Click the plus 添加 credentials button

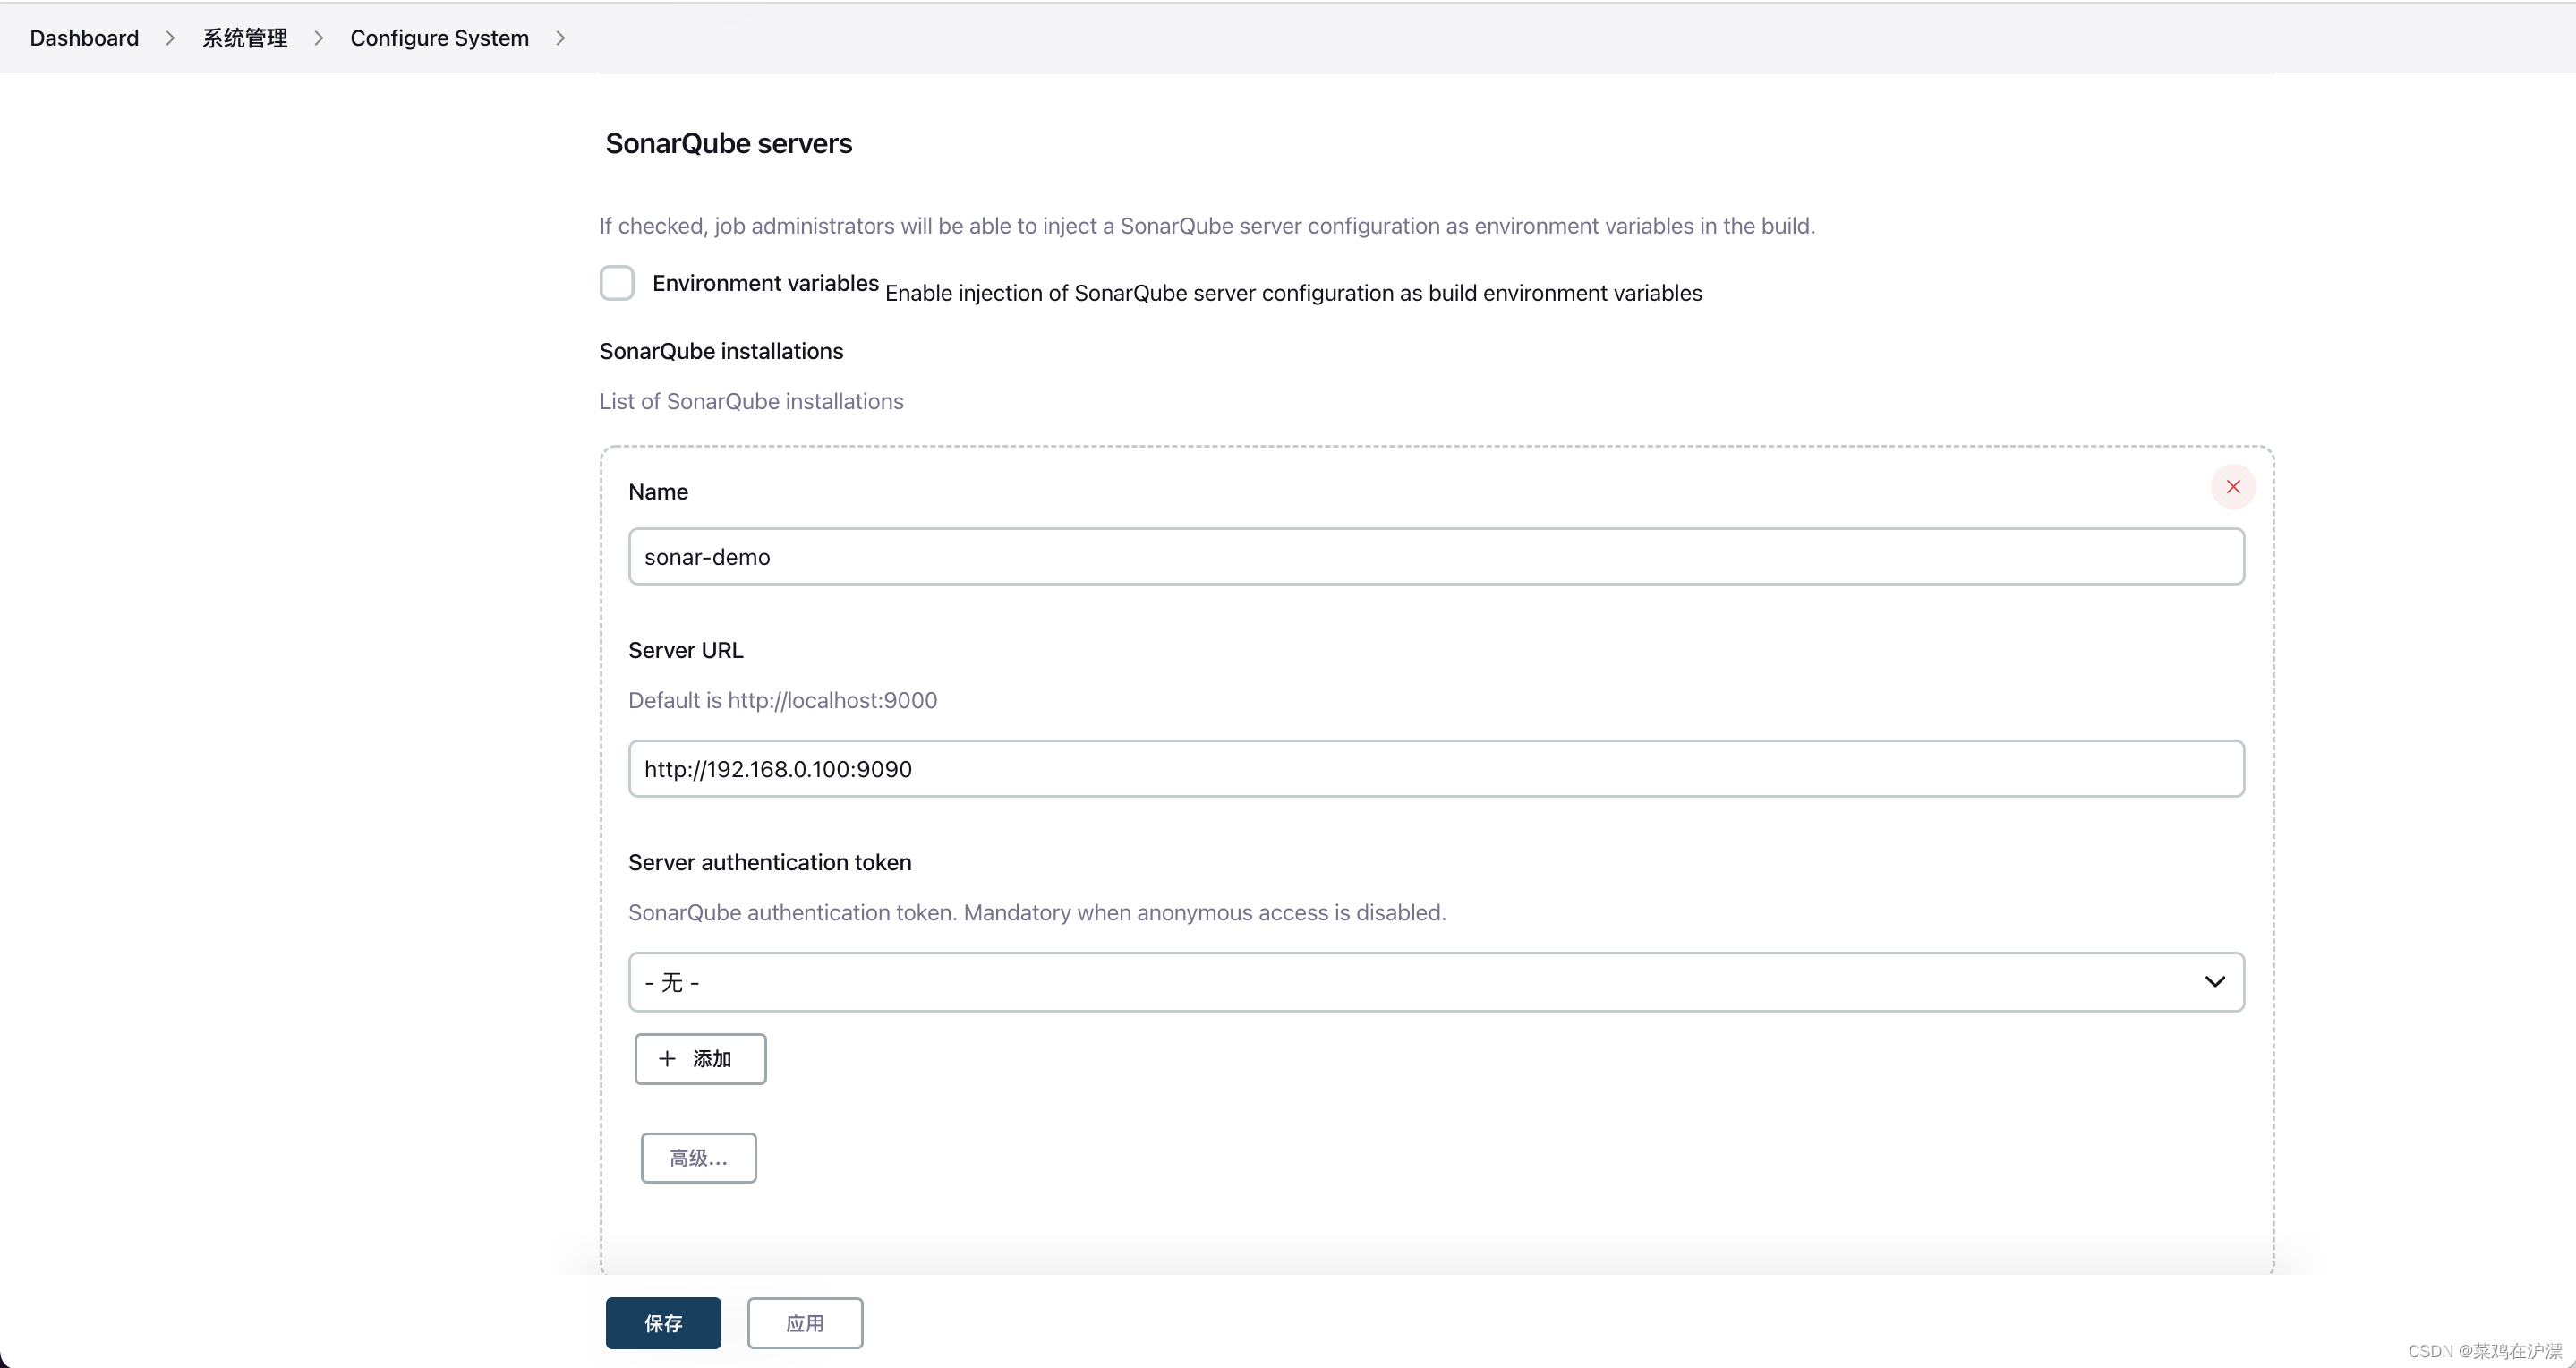(x=700, y=1059)
